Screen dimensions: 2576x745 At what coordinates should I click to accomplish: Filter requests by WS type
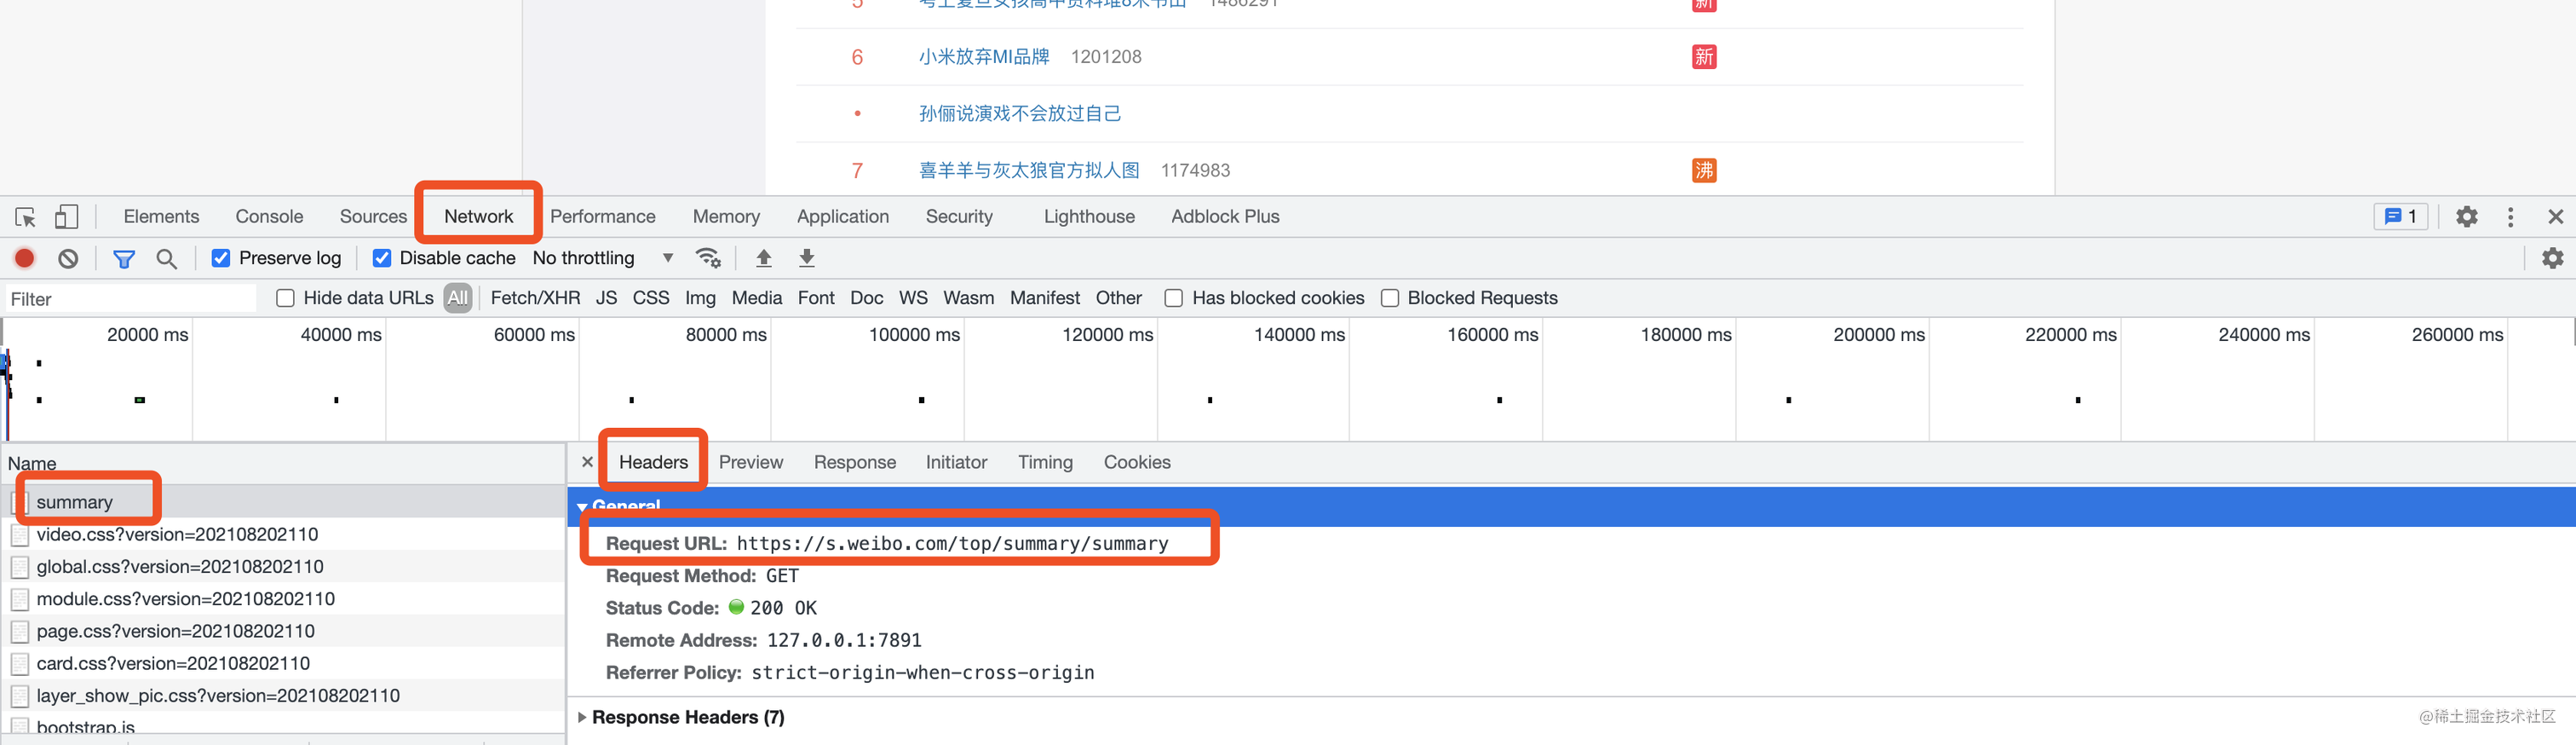(913, 298)
